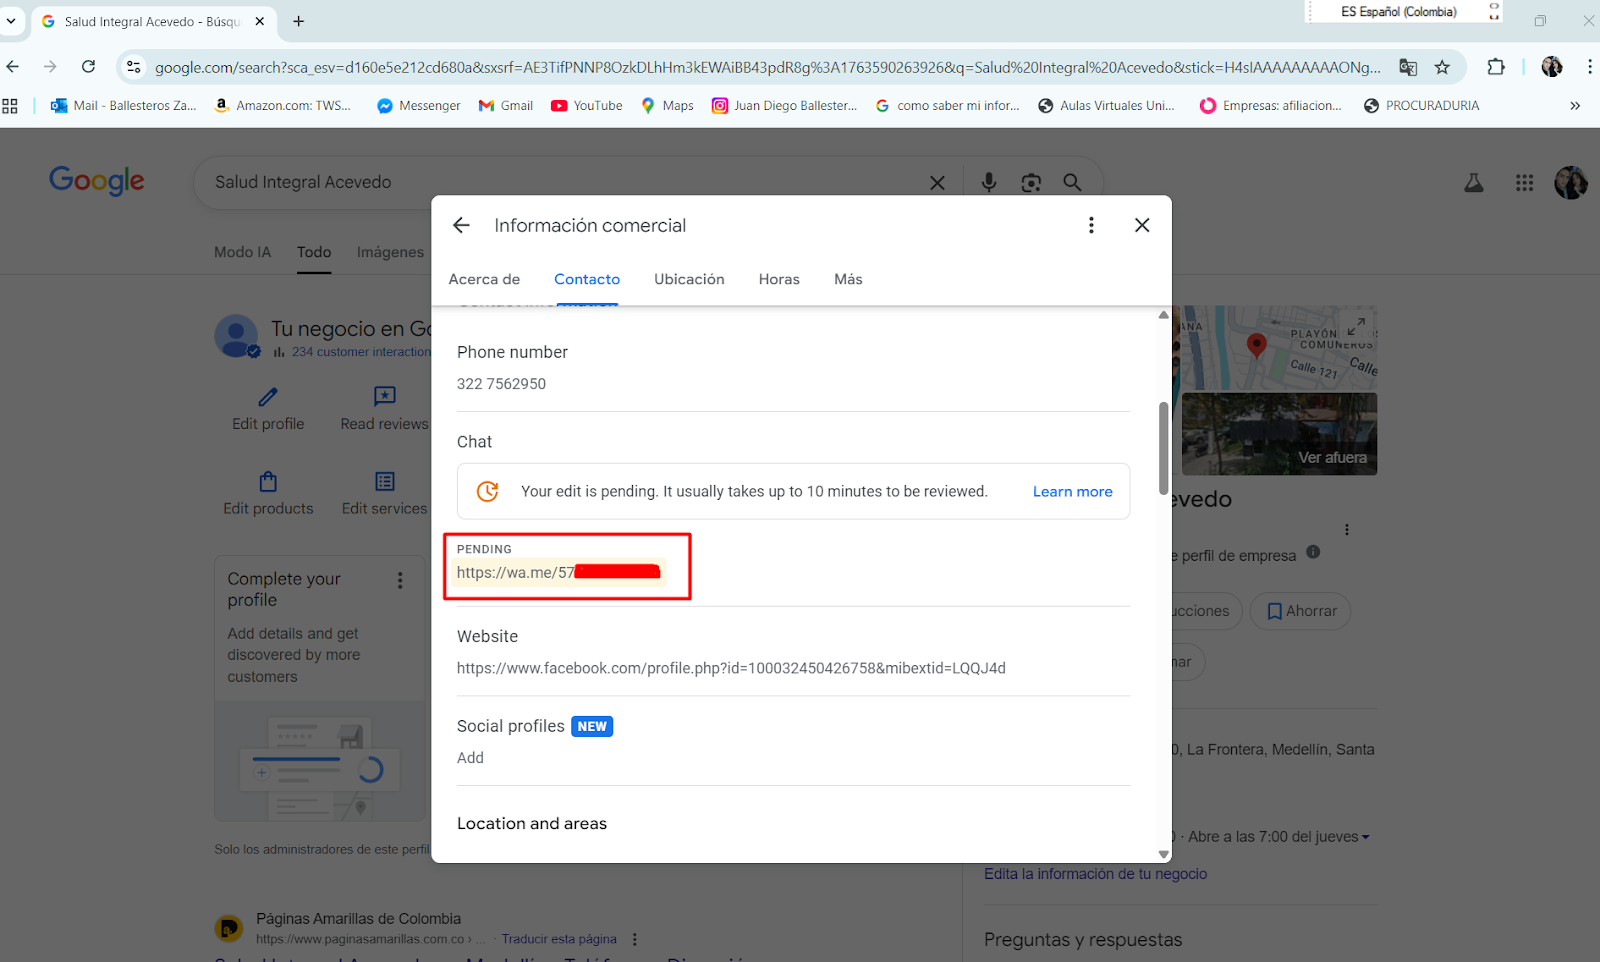The image size is (1600, 962).
Task: Open the three-dot menu in dialog header
Action: tap(1091, 226)
